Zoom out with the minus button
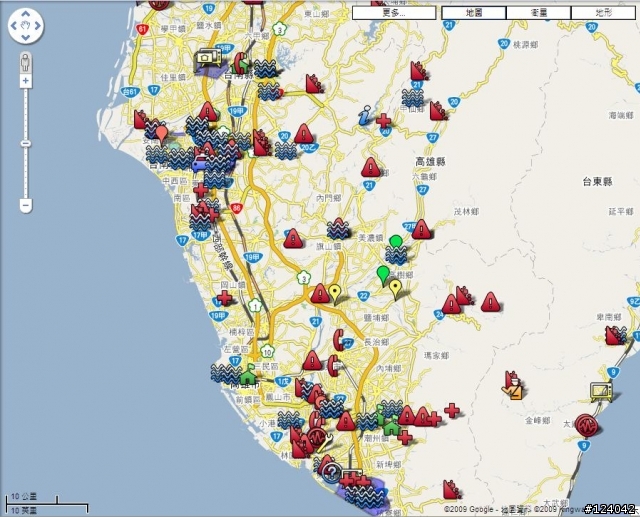Viewport: 640px width, 517px height. 25,205
